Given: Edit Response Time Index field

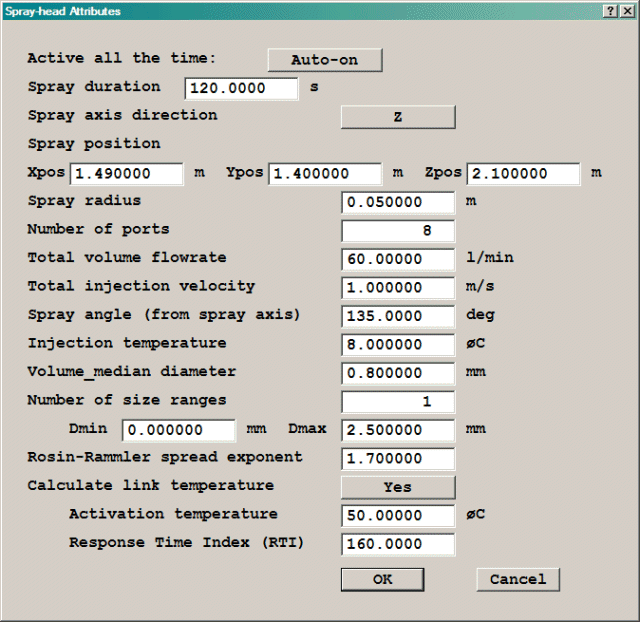Looking at the screenshot, I should [398, 545].
